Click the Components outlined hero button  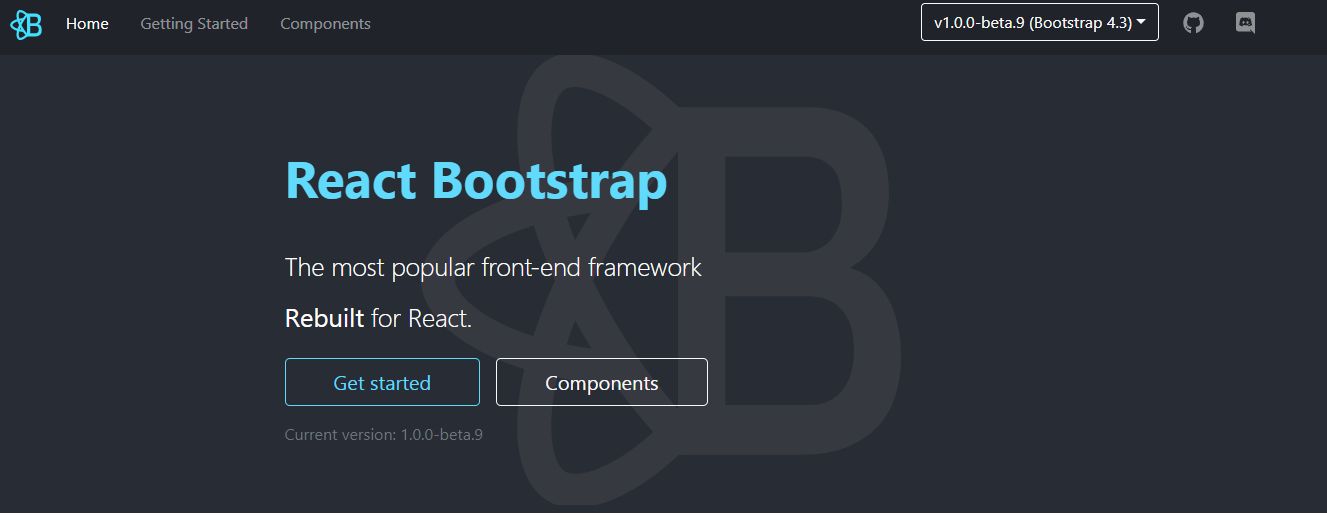point(602,382)
